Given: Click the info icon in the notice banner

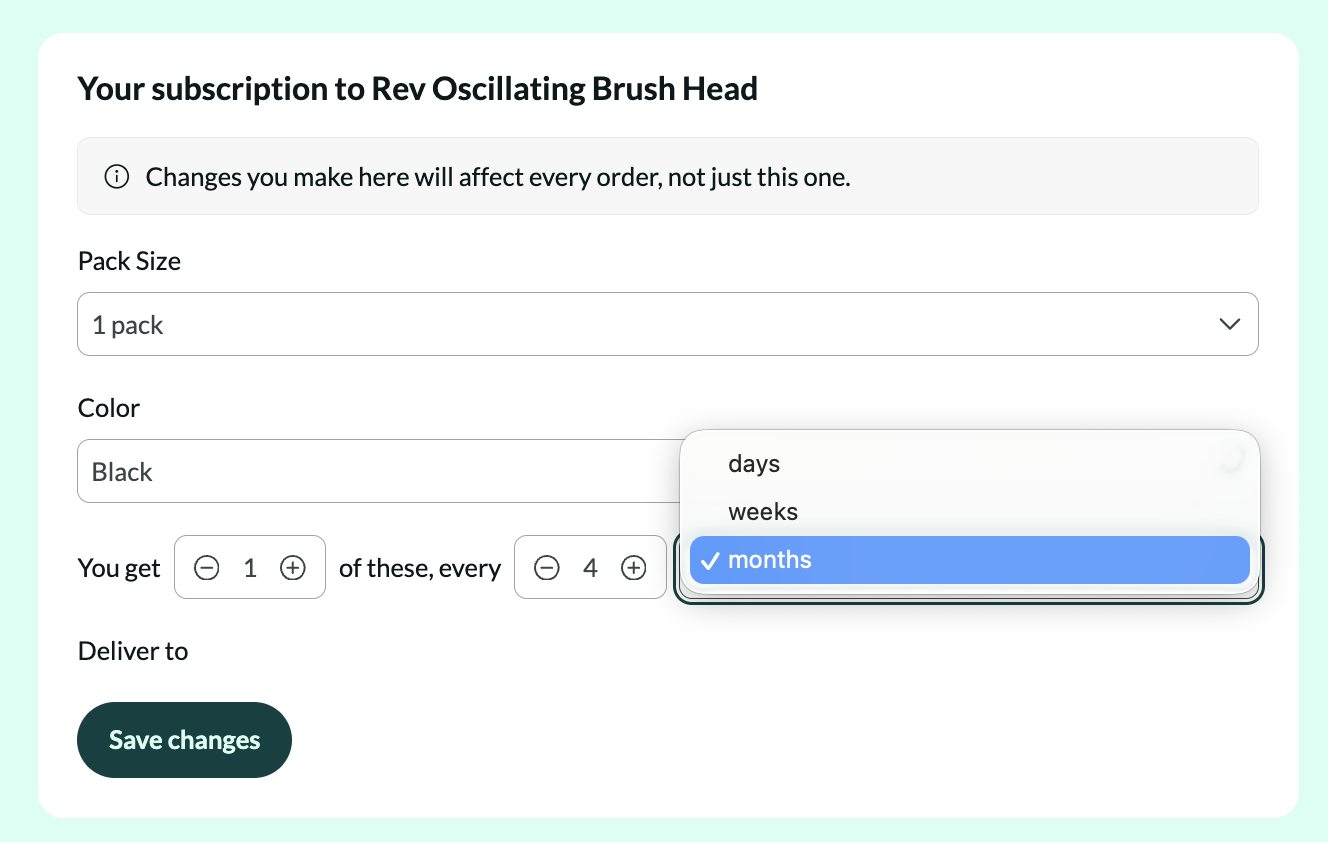Looking at the screenshot, I should pyautogui.click(x=117, y=177).
